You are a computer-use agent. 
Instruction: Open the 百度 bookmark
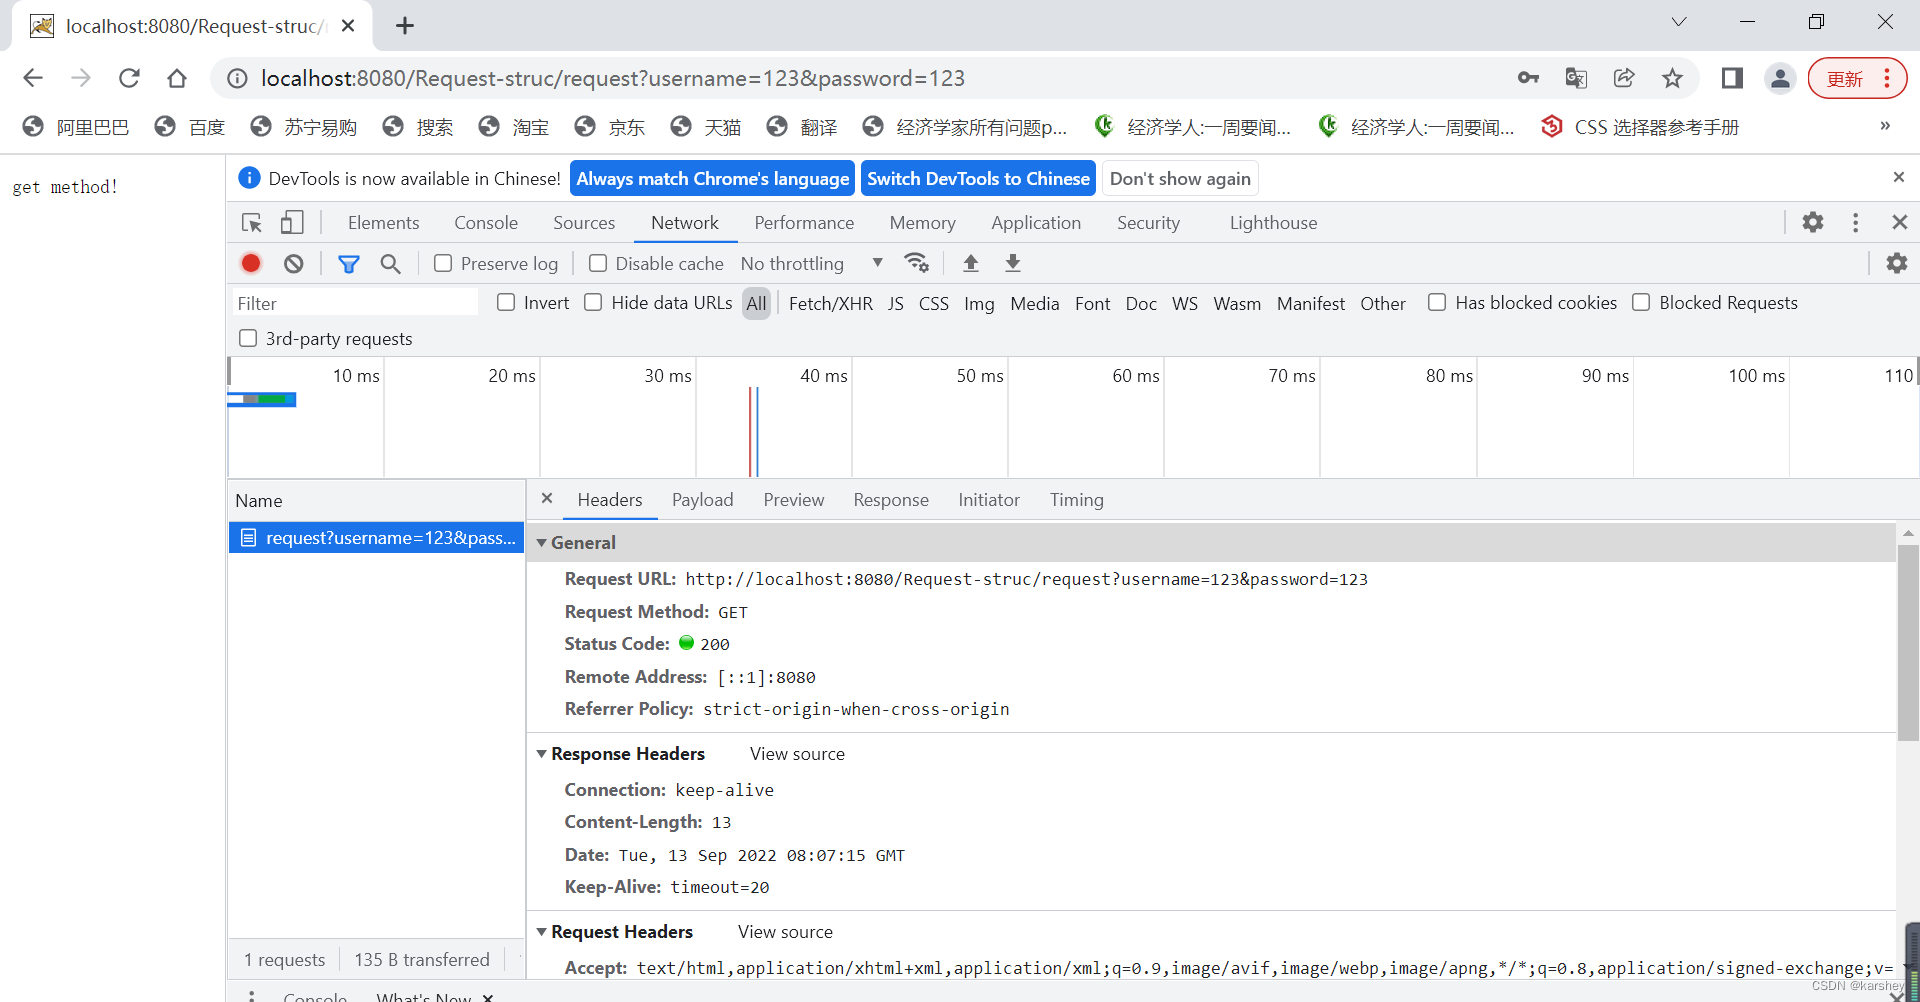(x=191, y=127)
